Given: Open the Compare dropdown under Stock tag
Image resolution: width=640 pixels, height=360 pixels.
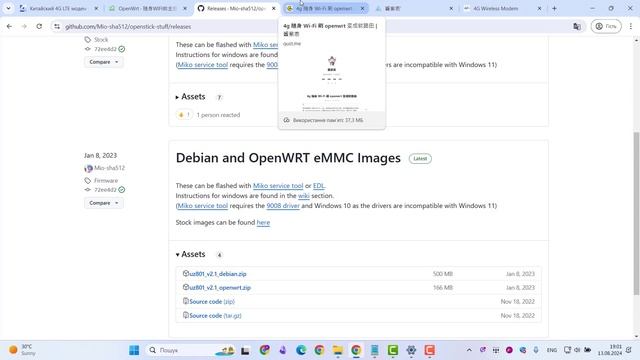Looking at the screenshot, I should point(103,62).
